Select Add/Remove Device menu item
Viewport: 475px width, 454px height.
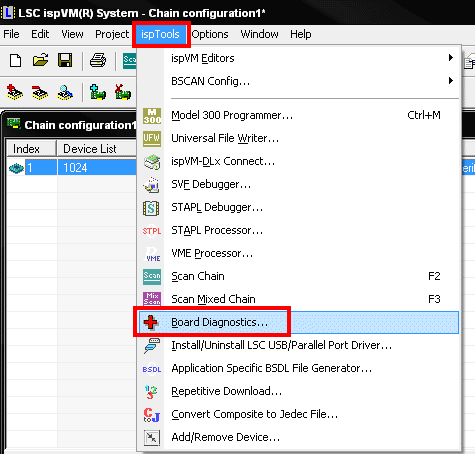point(299,437)
